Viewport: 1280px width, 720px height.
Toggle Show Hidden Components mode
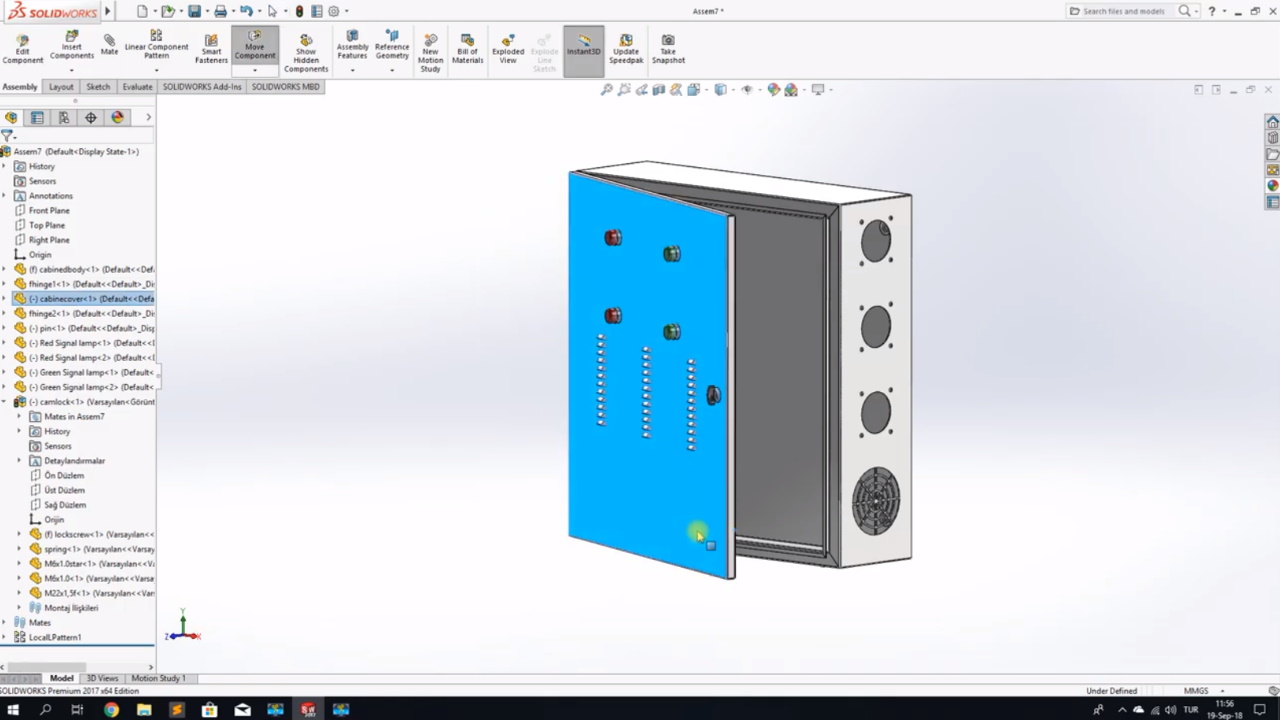pos(306,52)
